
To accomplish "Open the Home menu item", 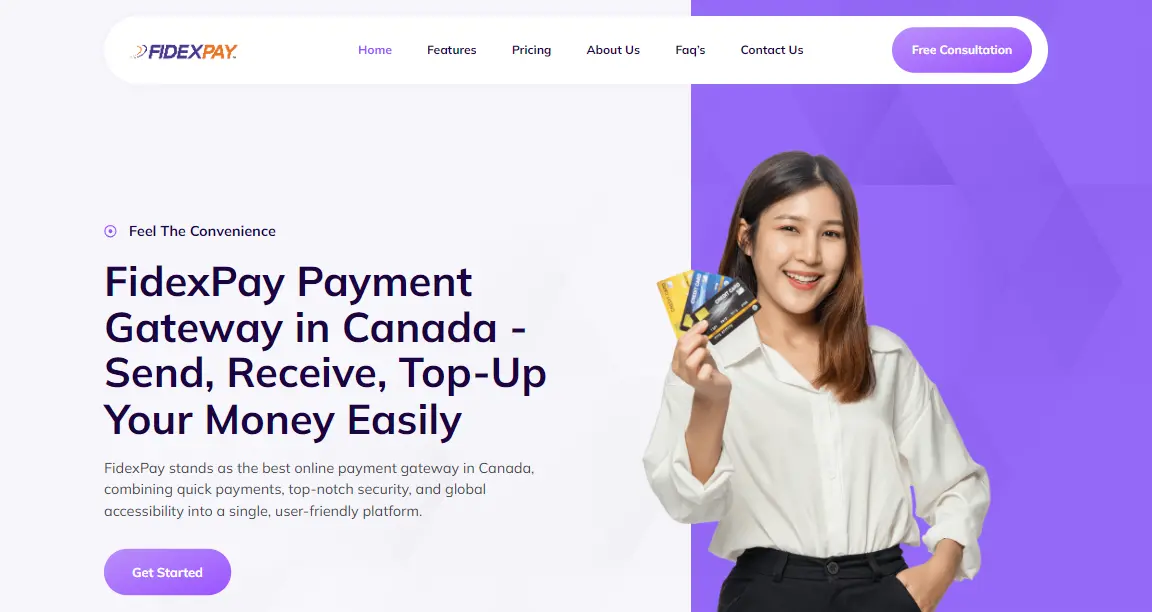I will [375, 50].
